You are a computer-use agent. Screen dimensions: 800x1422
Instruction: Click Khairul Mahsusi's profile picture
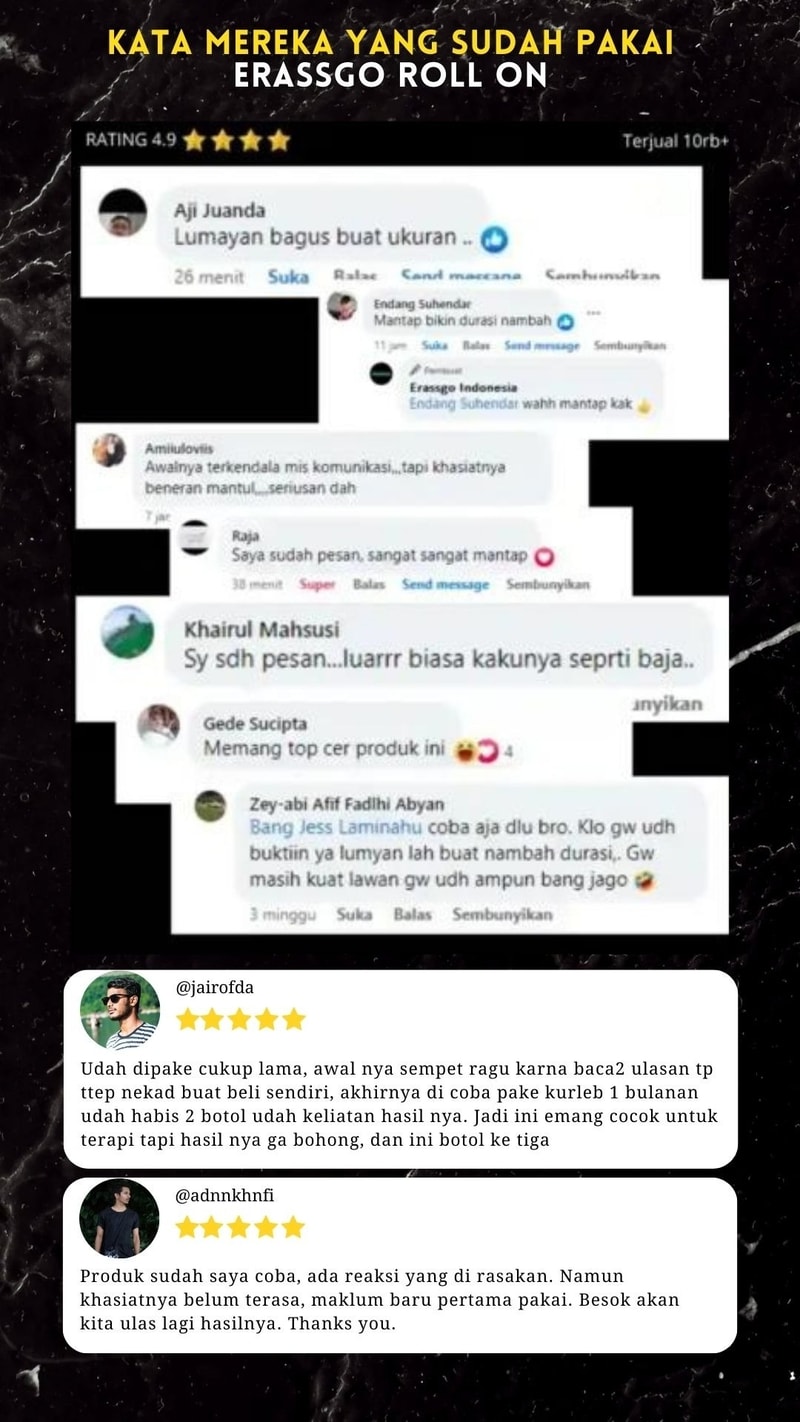128,632
